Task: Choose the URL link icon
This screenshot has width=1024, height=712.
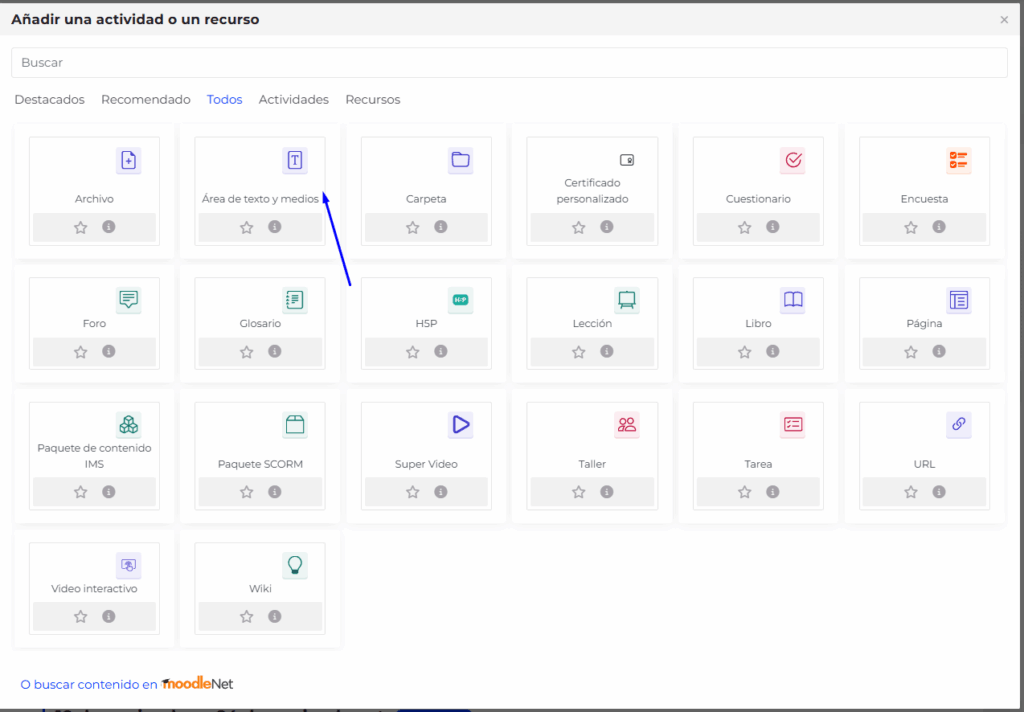Action: [x=958, y=425]
